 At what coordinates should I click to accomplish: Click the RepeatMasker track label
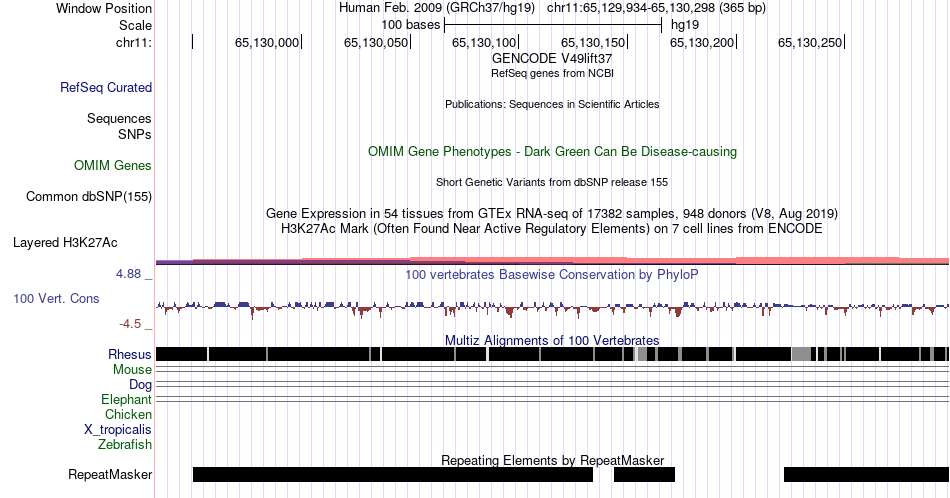point(110,474)
